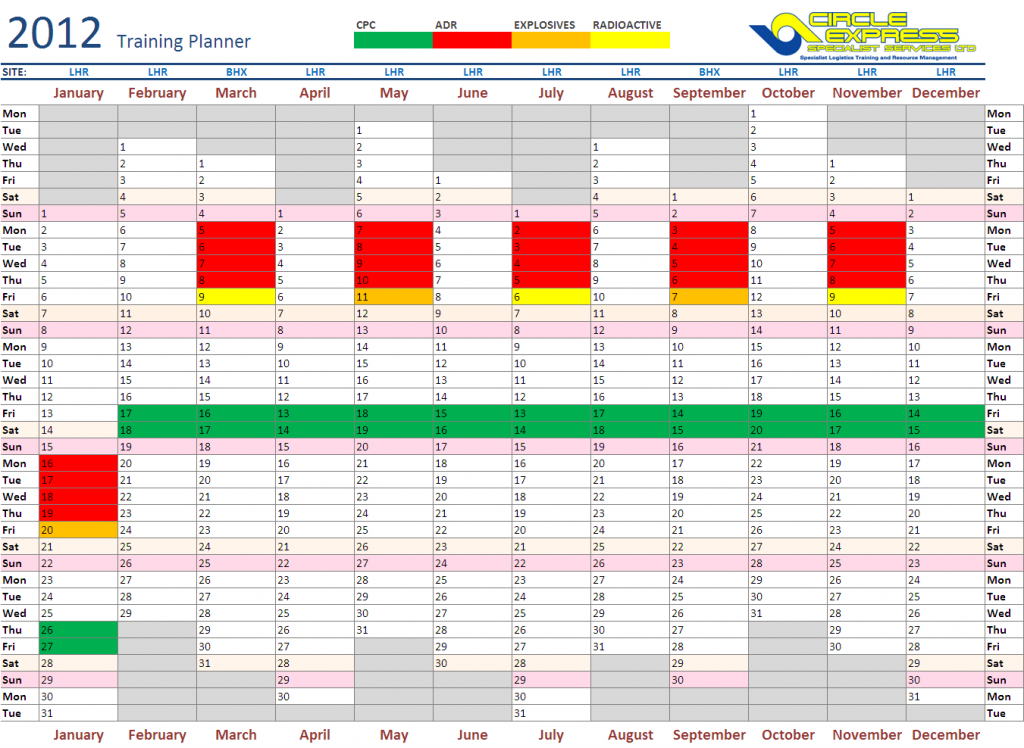Click July 31 cell
1024x748 pixels.
click(551, 713)
